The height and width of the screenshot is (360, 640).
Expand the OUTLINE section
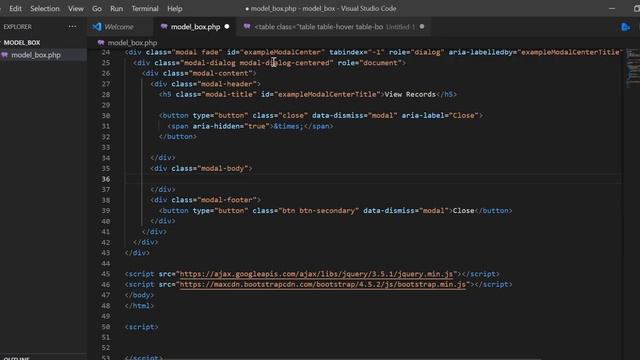(16, 358)
